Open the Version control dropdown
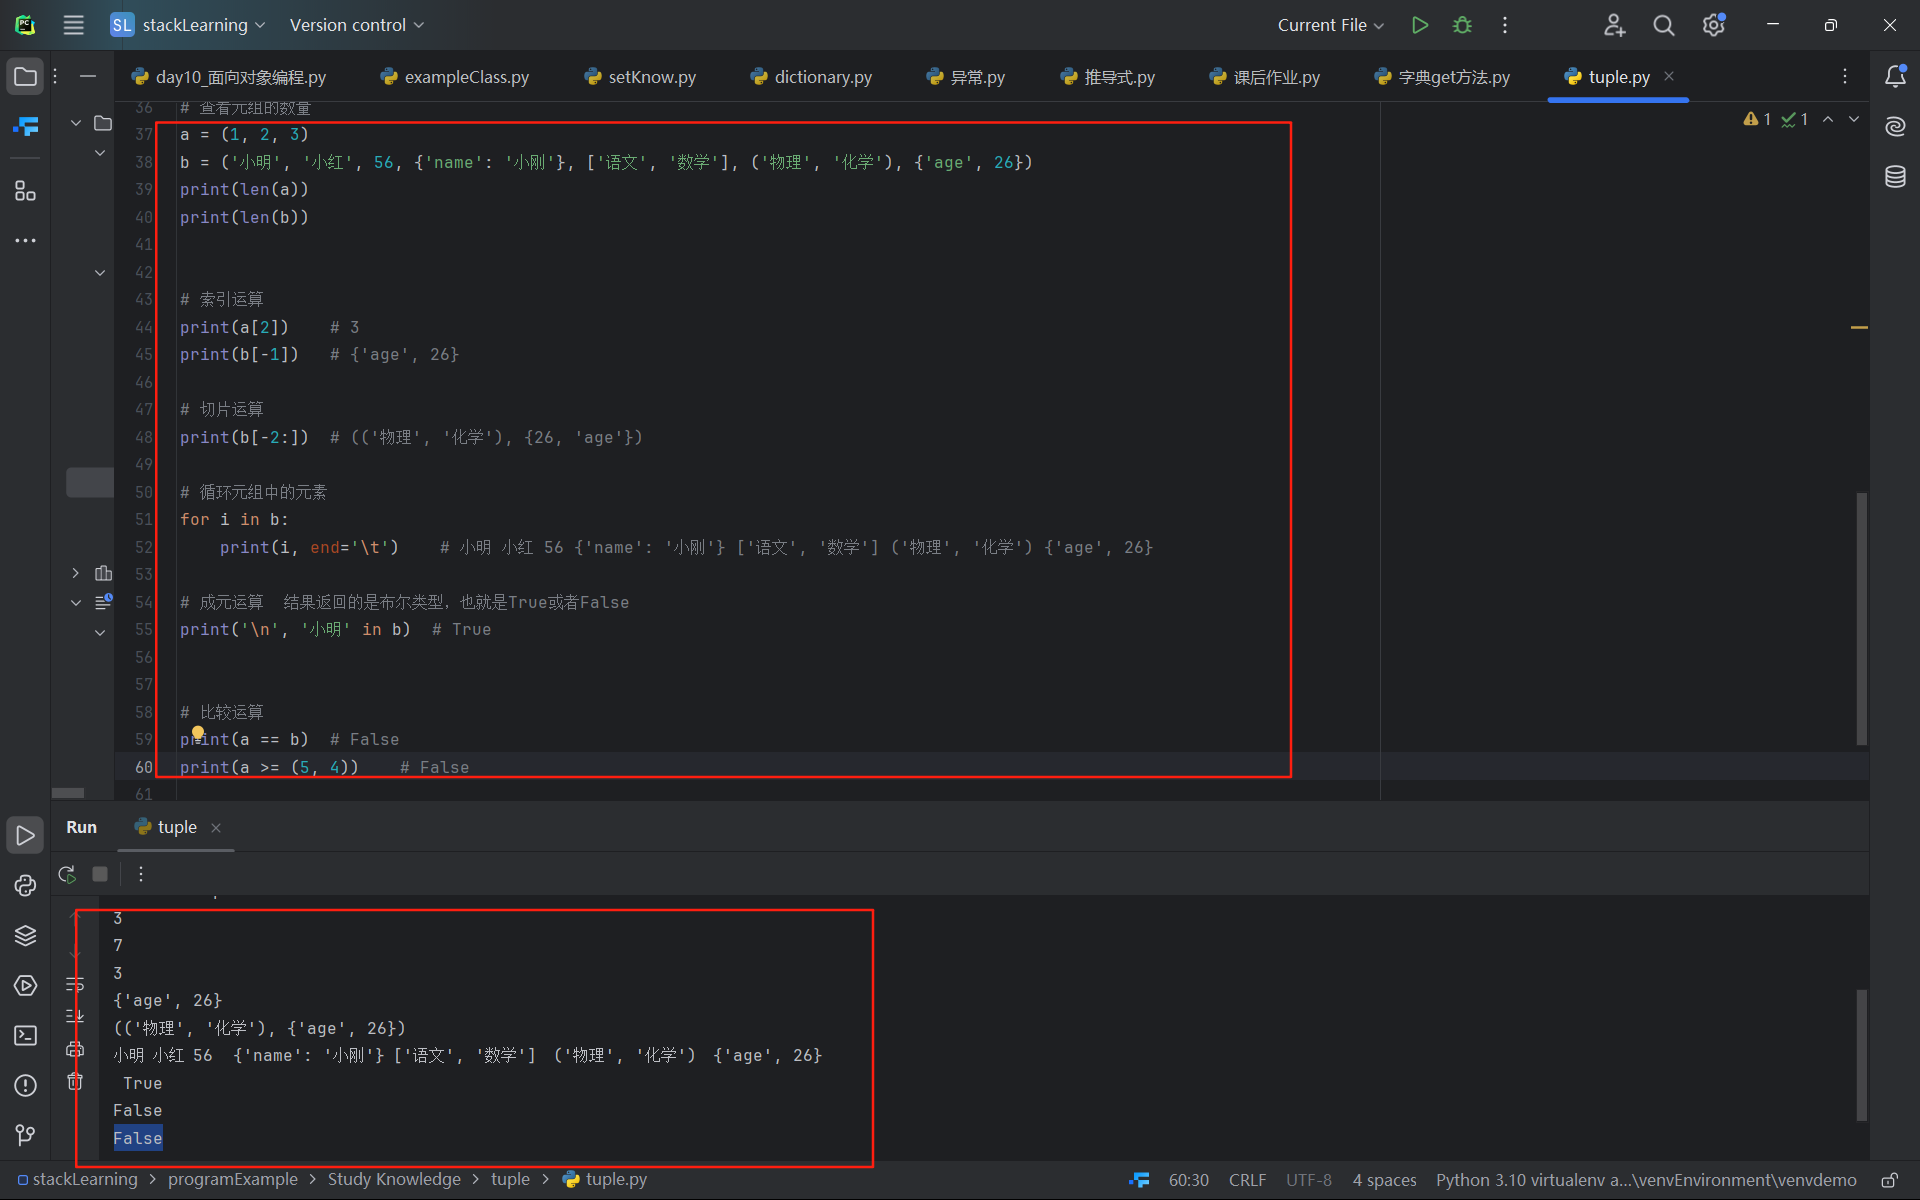1920x1200 pixels. (x=356, y=25)
